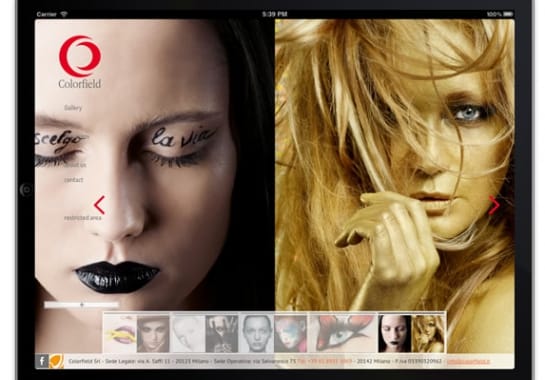Click the orange icon beside Facebook
Viewport: 545px width, 380px height.
(56, 361)
